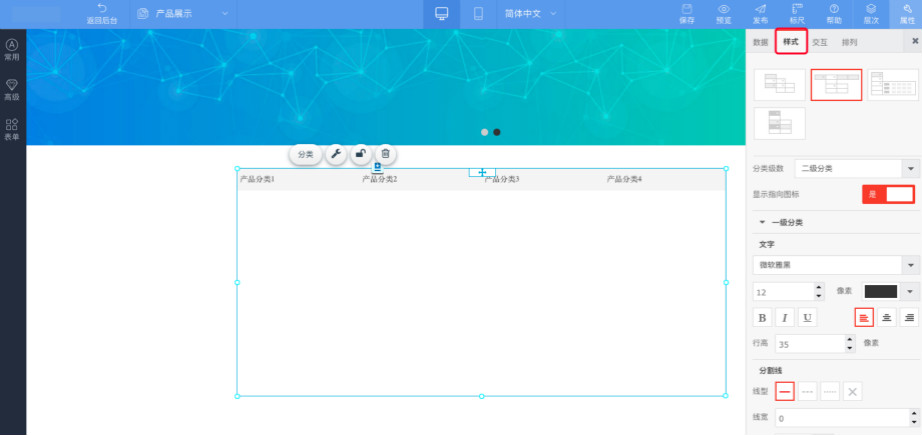The width and height of the screenshot is (922, 435).
Task: Toggle underline text formatting
Action: click(x=807, y=317)
